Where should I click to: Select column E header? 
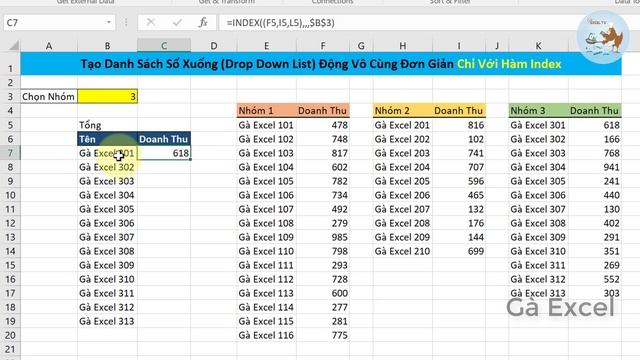(x=266, y=46)
